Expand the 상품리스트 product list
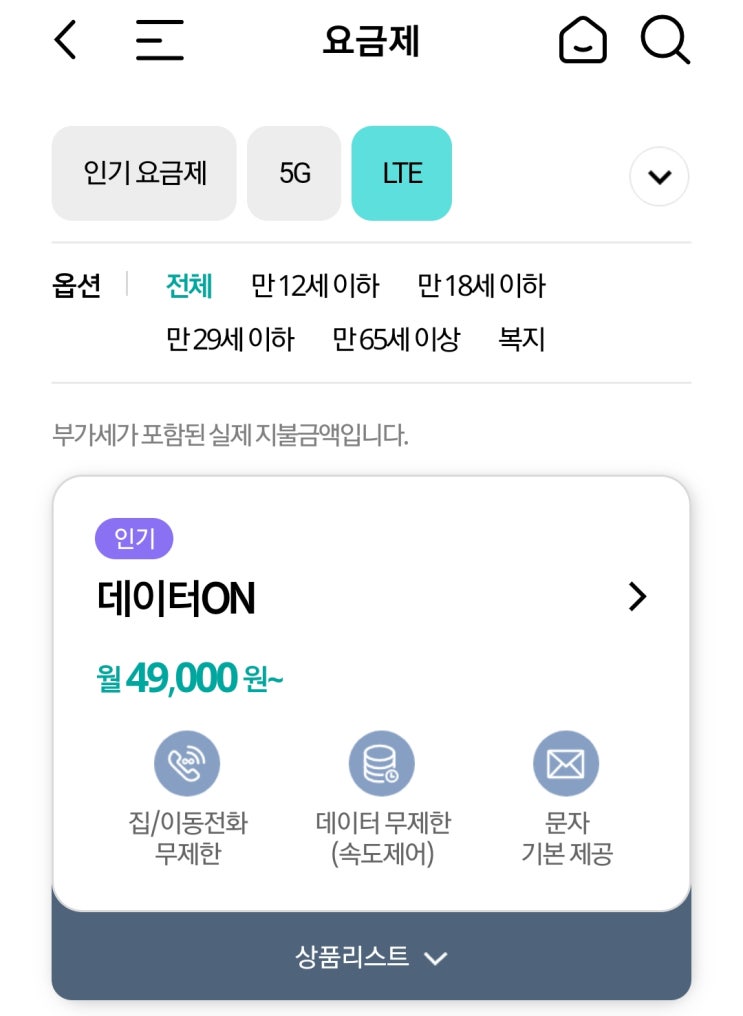 pos(371,957)
